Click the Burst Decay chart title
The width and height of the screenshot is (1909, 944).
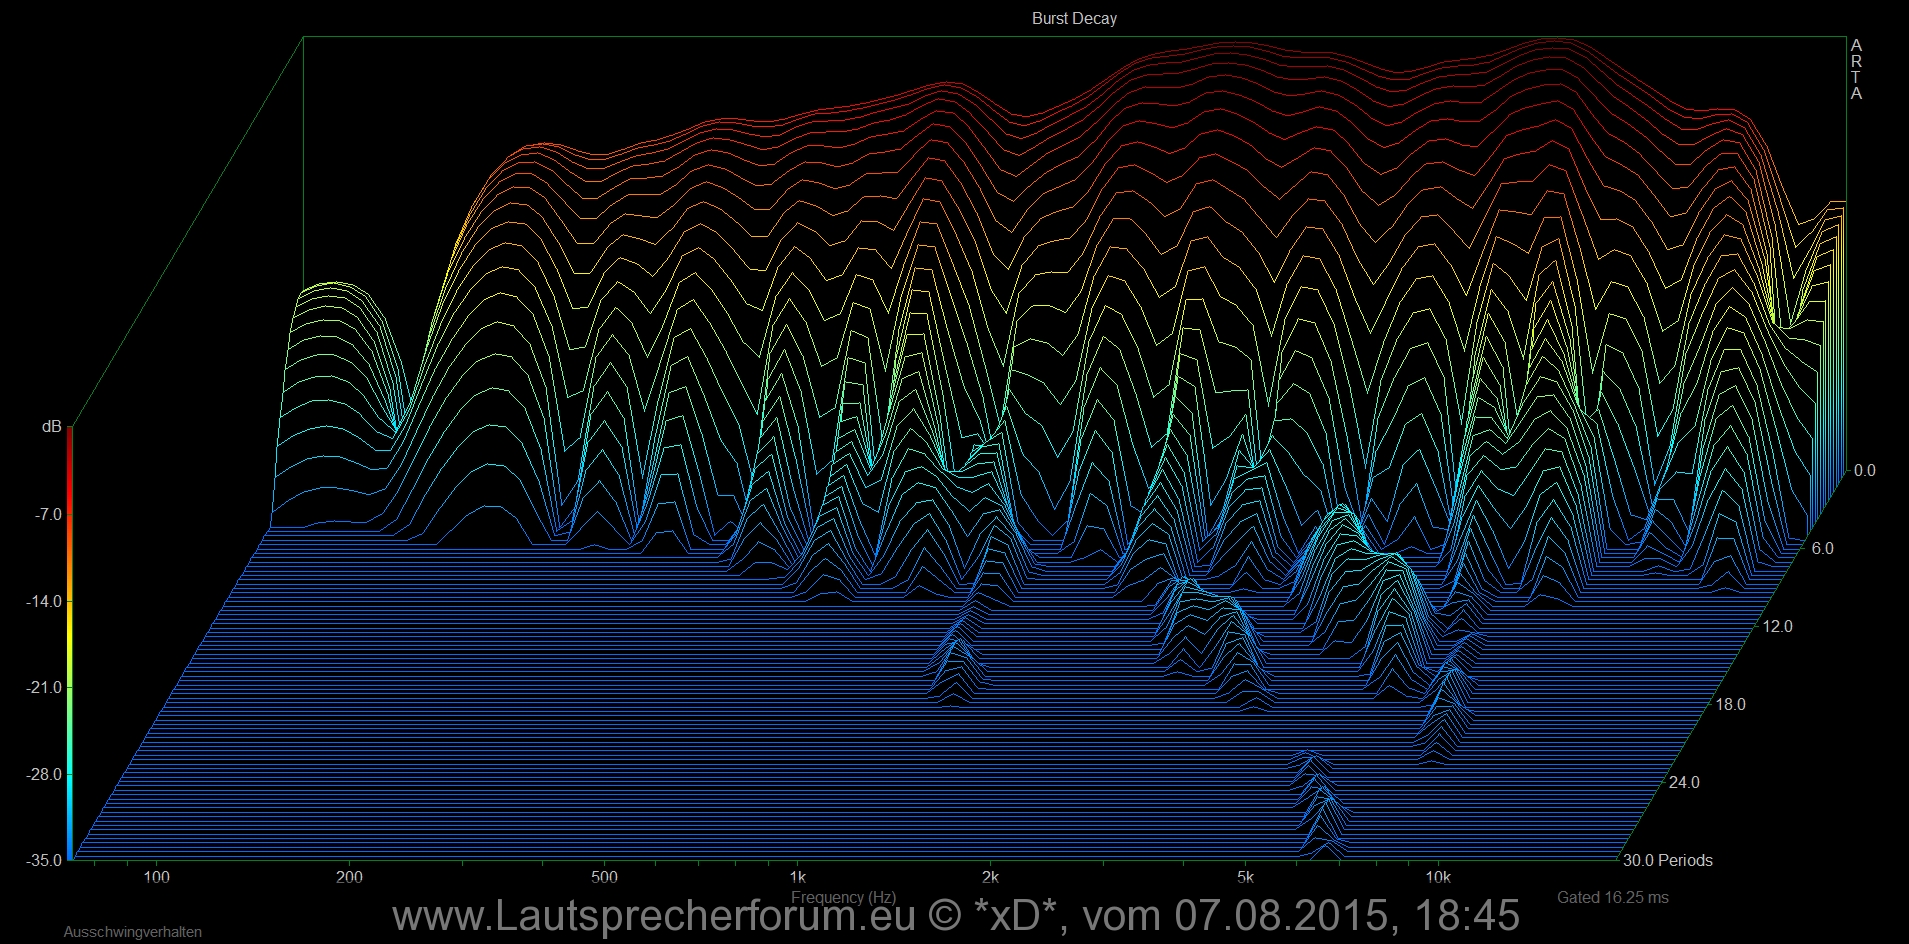[x=1074, y=18]
